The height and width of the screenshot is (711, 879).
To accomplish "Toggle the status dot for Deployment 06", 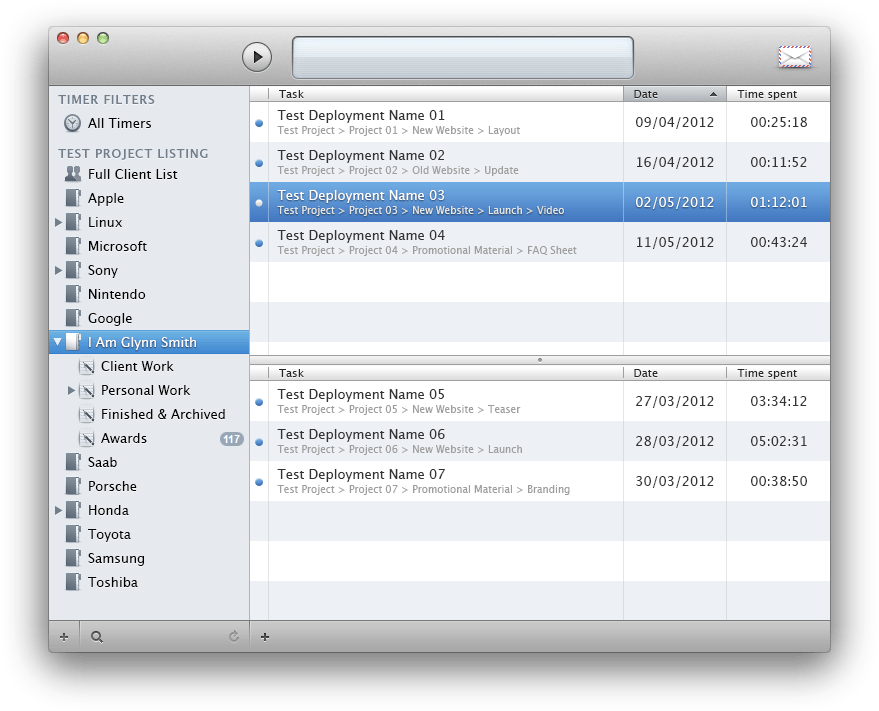I will 259,442.
